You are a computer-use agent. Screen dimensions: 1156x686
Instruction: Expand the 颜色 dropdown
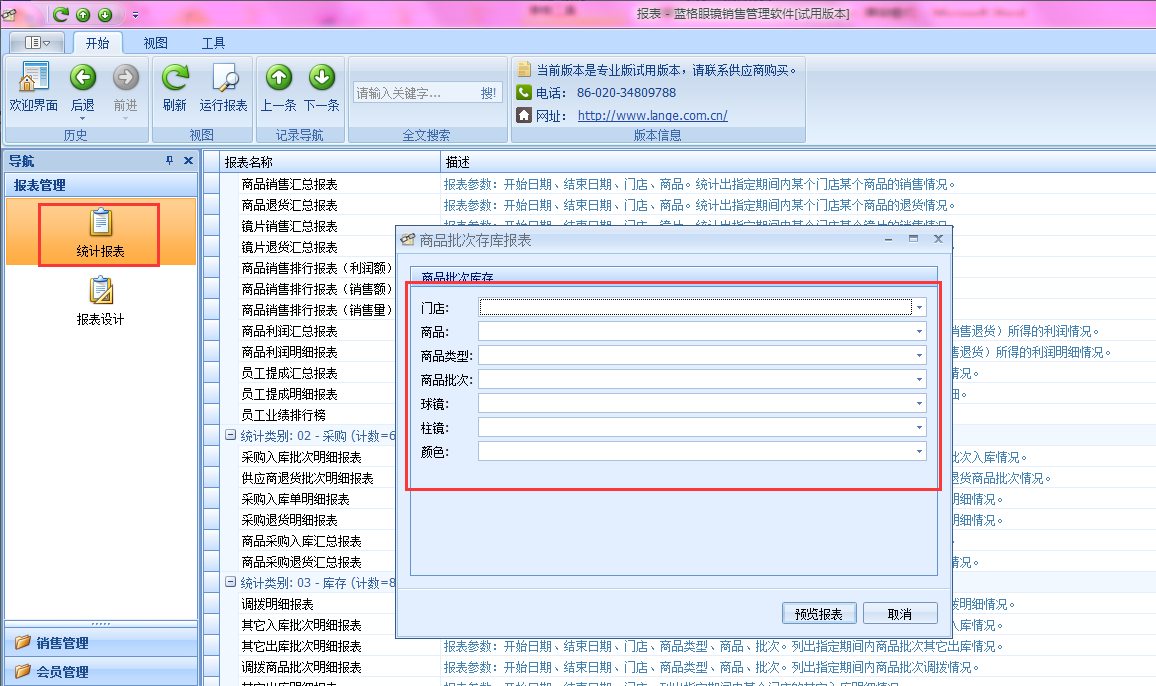(x=919, y=452)
